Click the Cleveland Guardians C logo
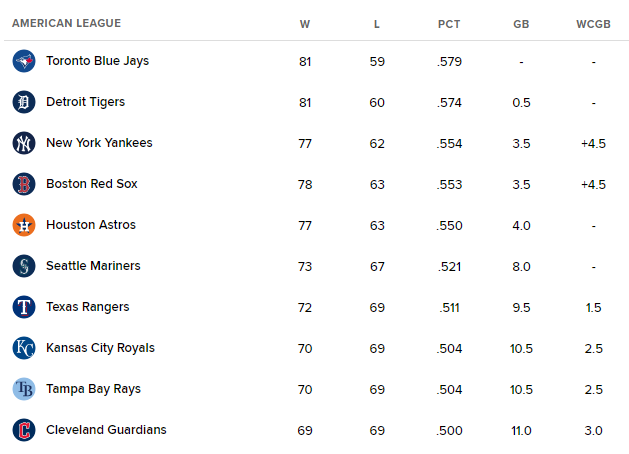Viewport: 629px width, 454px height. point(24,430)
